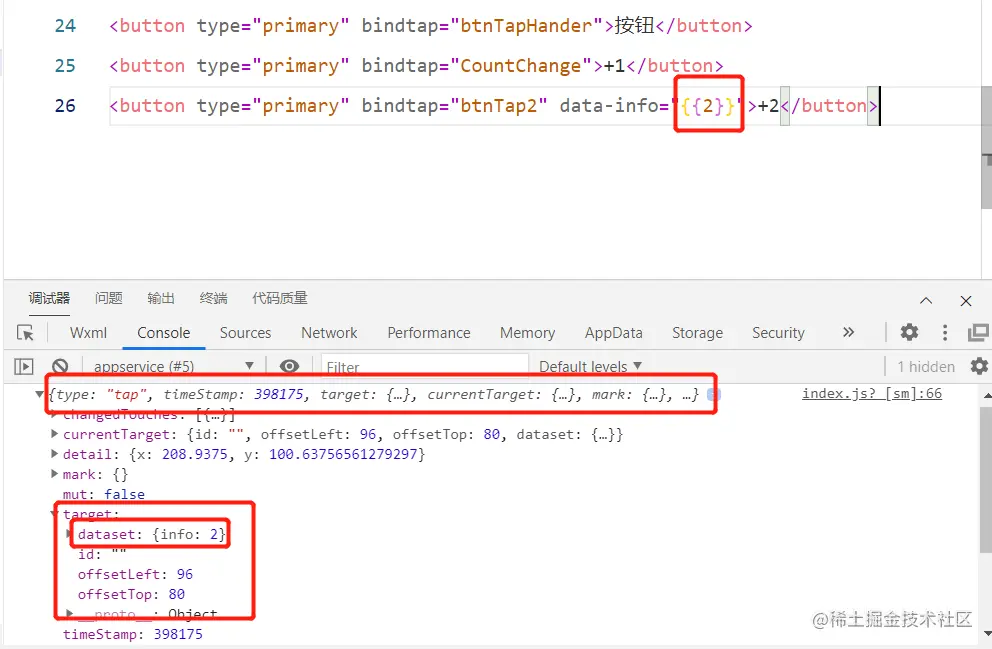Open the Sources tab
992x649 pixels.
coord(245,333)
